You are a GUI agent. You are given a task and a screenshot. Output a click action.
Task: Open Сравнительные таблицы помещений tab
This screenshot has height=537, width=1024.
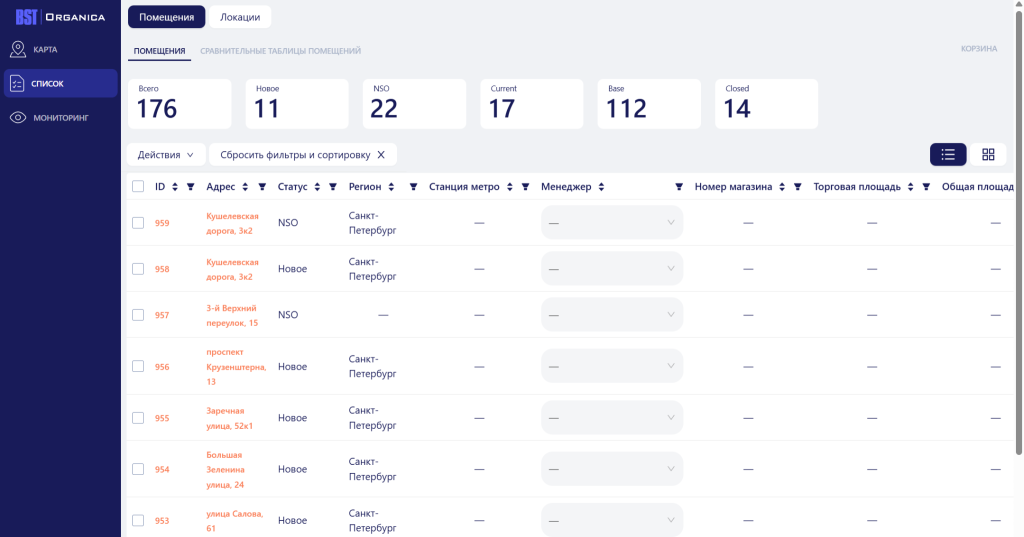point(280,51)
